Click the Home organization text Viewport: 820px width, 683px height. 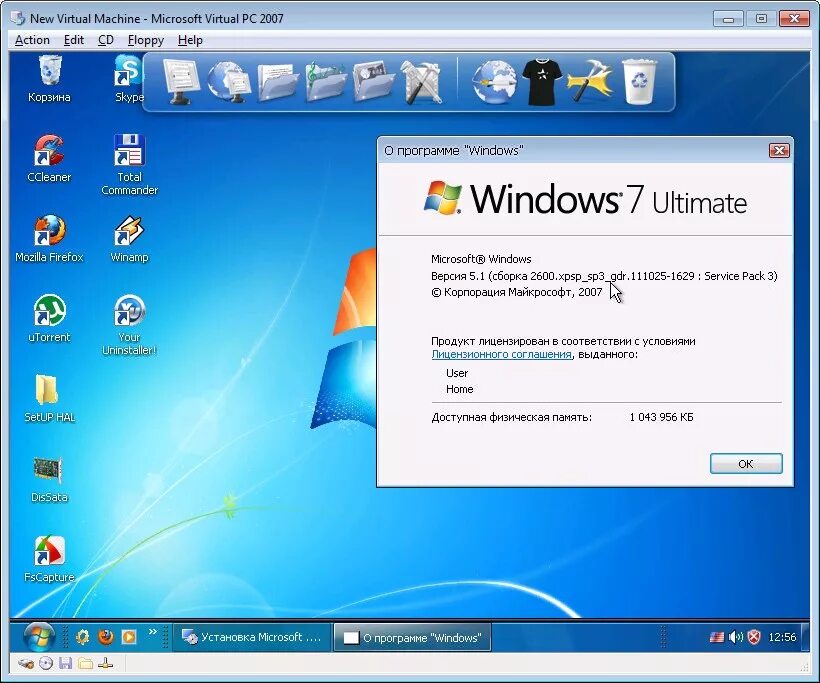click(x=459, y=389)
